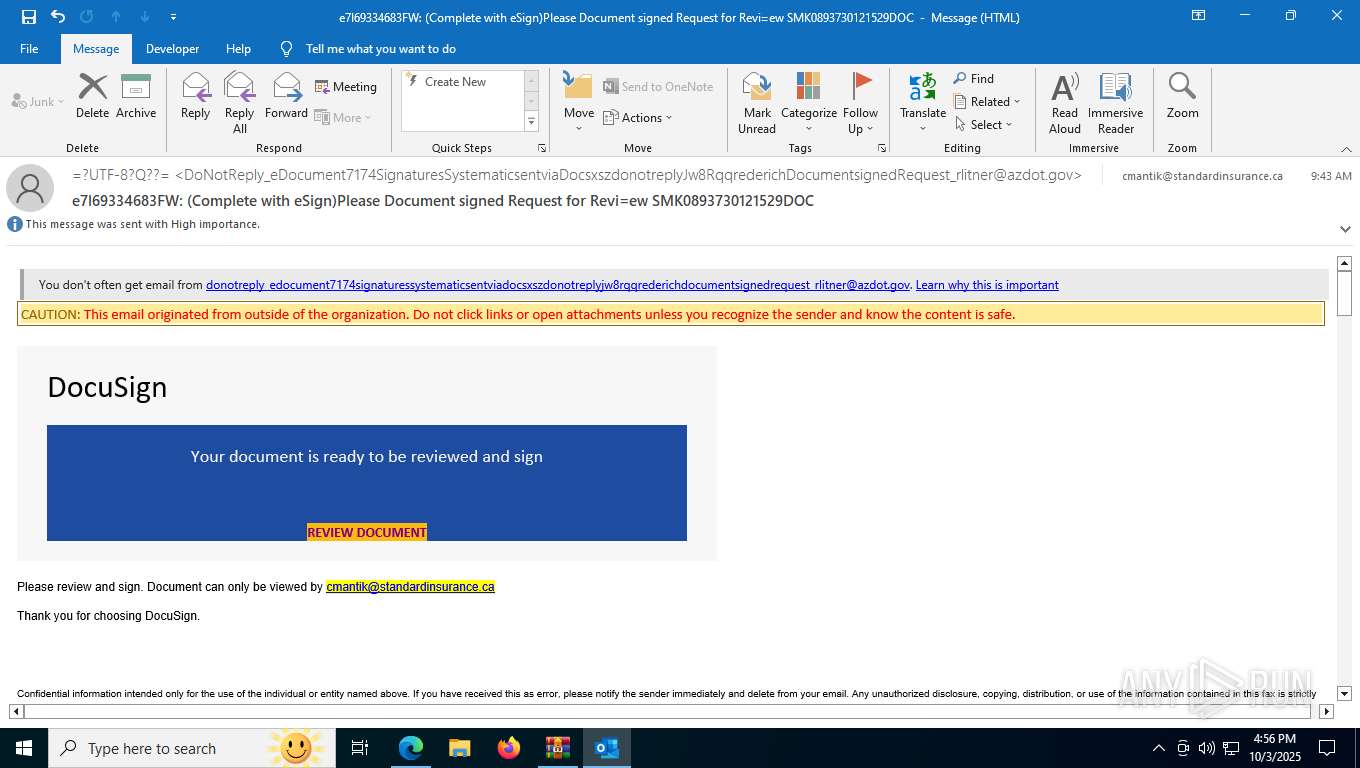Click the Translate button
Screen dimensions: 1360x768
pyautogui.click(x=923, y=102)
